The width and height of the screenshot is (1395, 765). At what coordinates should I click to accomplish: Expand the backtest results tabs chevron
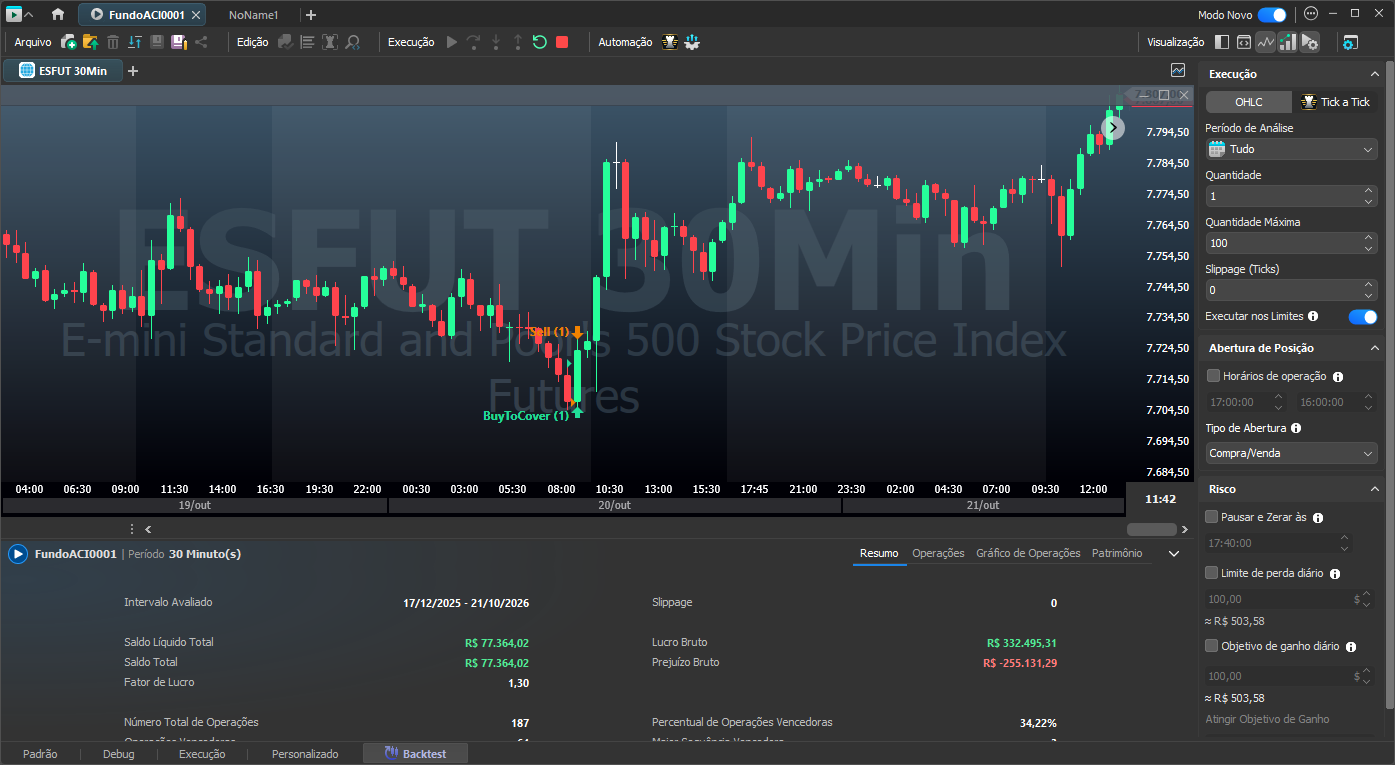(1174, 553)
